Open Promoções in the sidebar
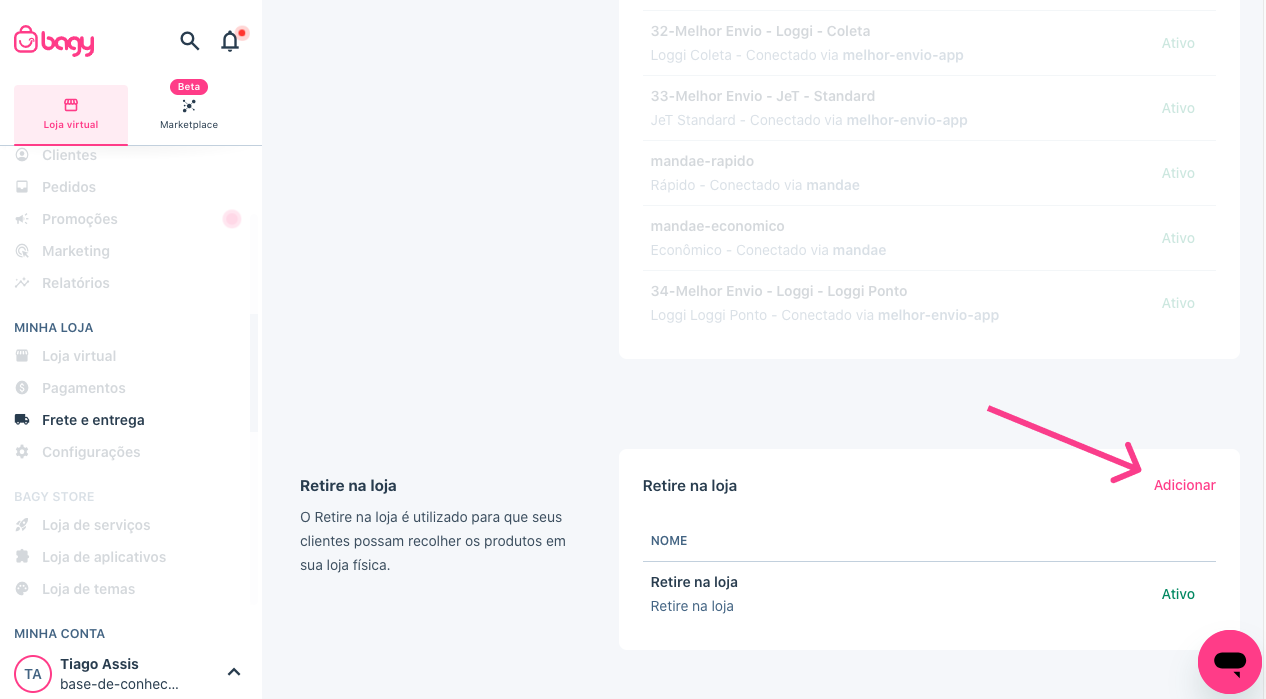Image resolution: width=1266 pixels, height=699 pixels. click(80, 219)
